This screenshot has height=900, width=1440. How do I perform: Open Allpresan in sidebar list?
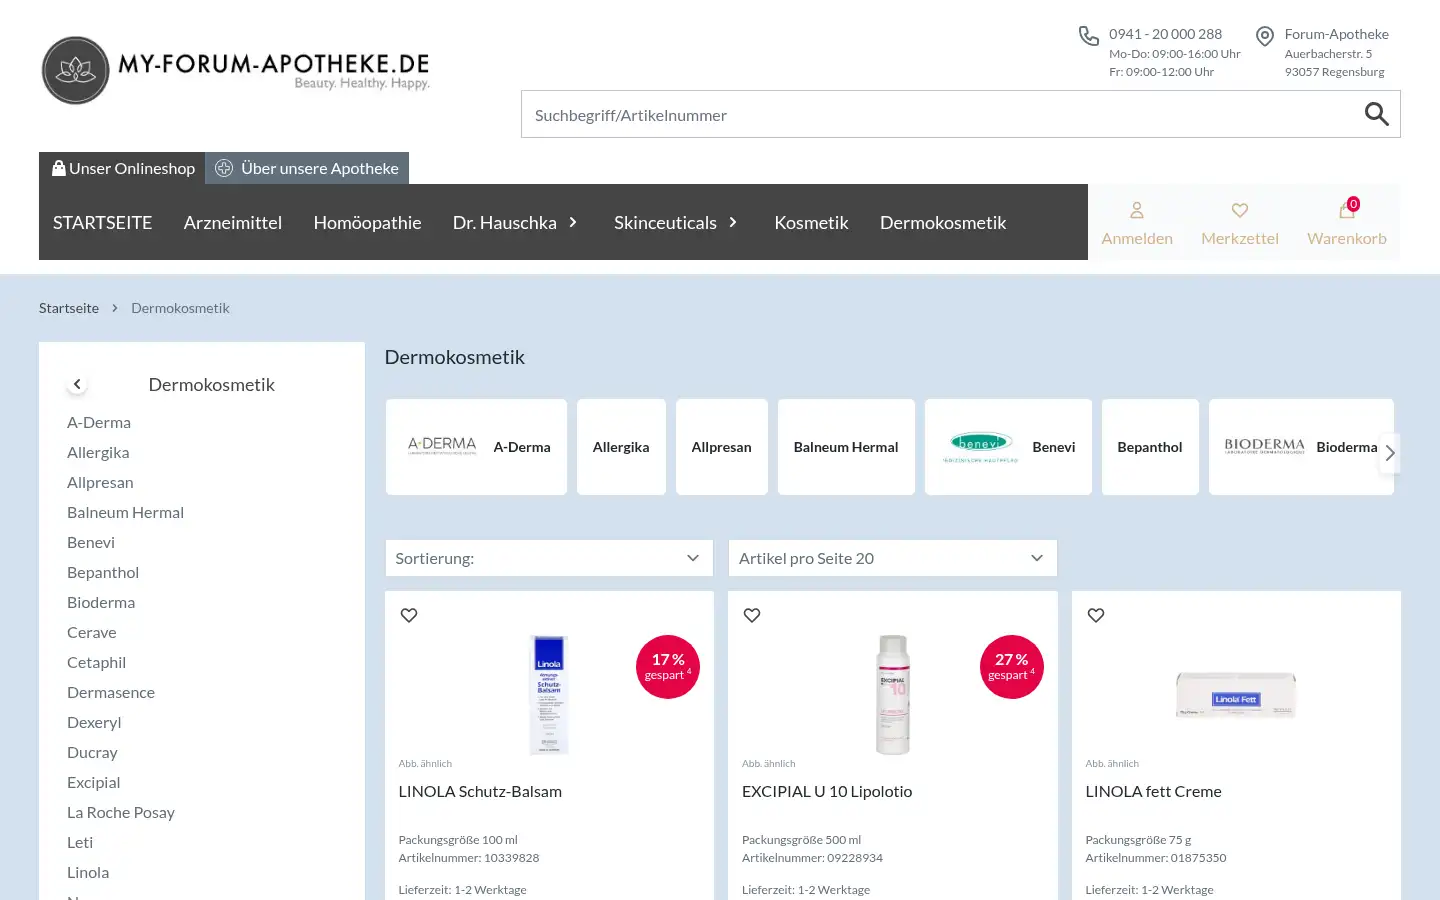point(100,482)
